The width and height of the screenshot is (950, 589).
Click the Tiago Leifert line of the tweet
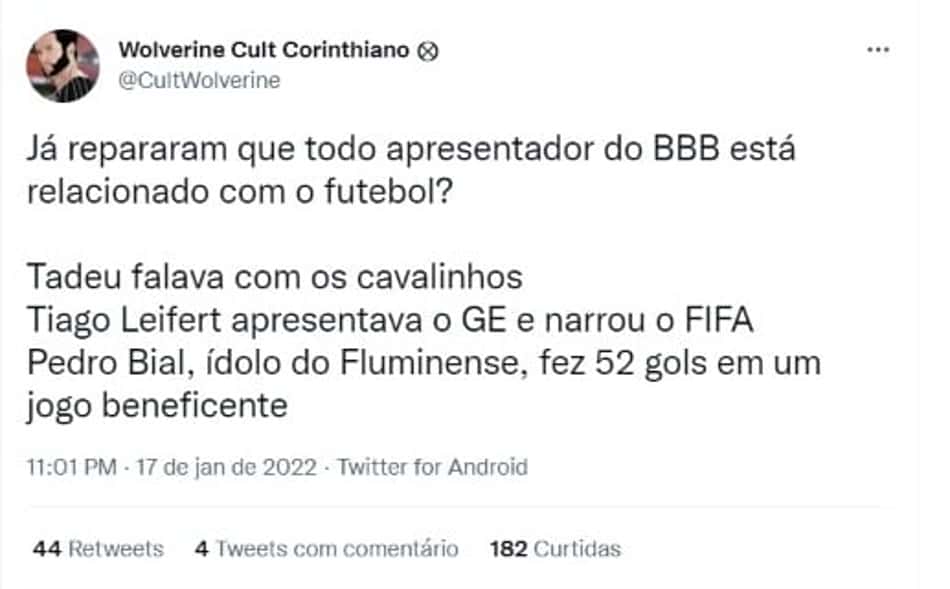tap(390, 320)
